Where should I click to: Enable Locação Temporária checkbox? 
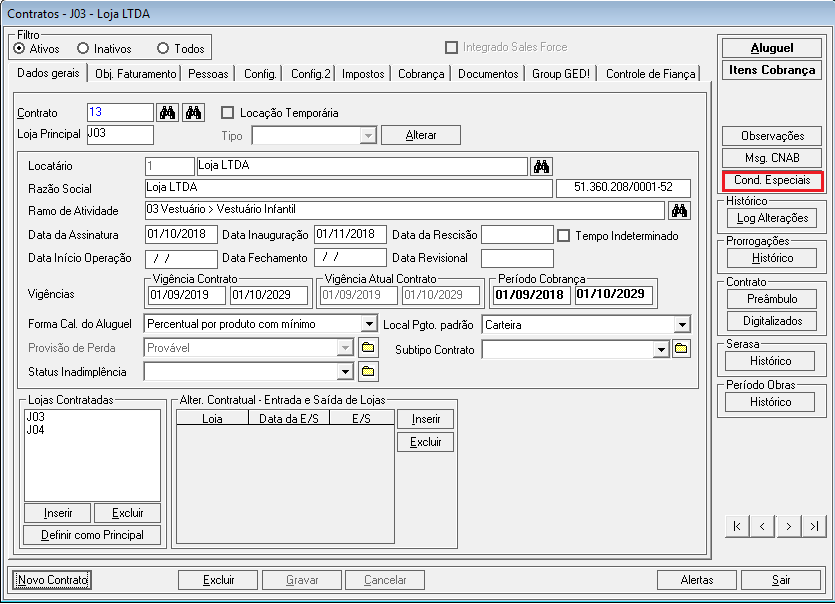click(227, 112)
